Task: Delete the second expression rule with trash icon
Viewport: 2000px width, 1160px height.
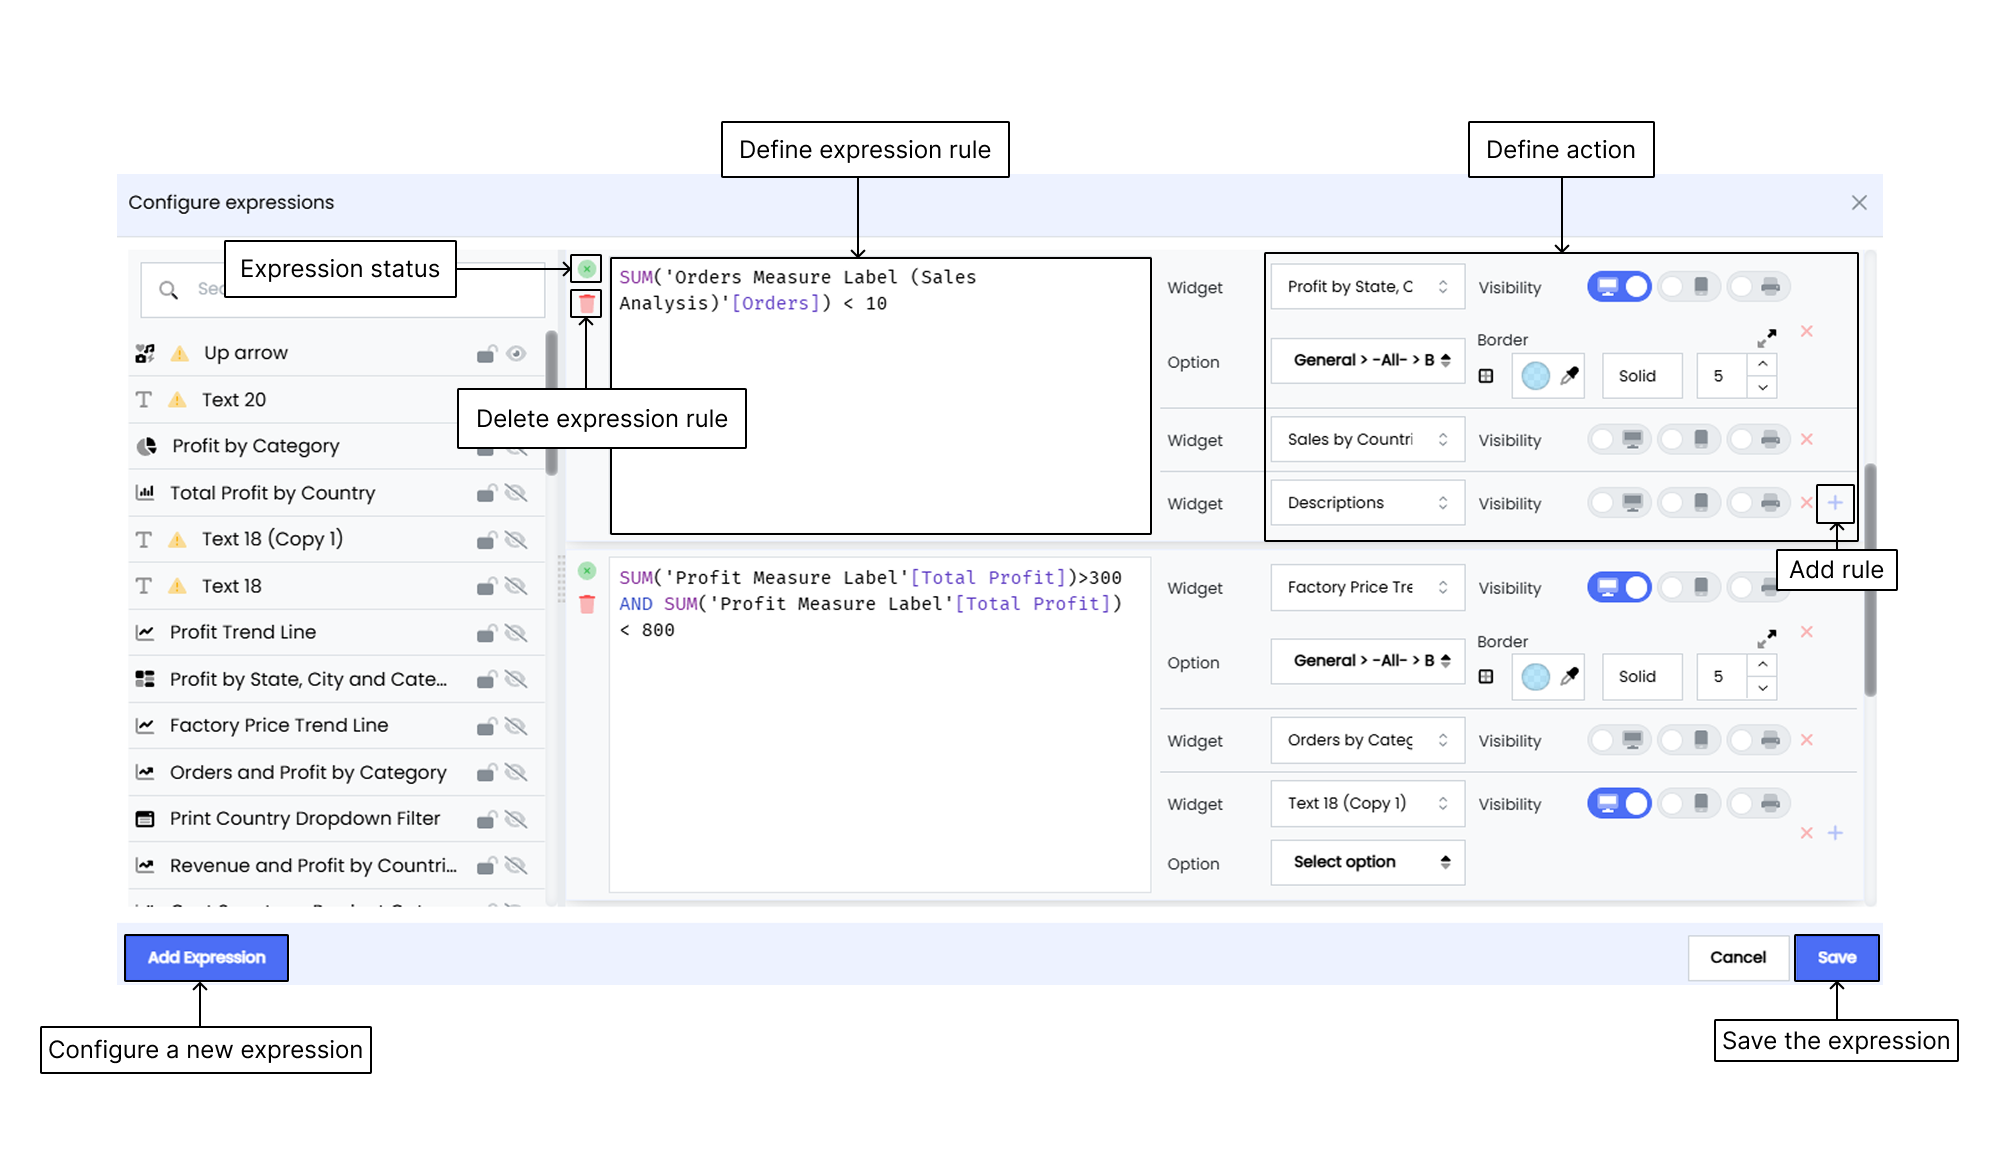Action: [587, 604]
